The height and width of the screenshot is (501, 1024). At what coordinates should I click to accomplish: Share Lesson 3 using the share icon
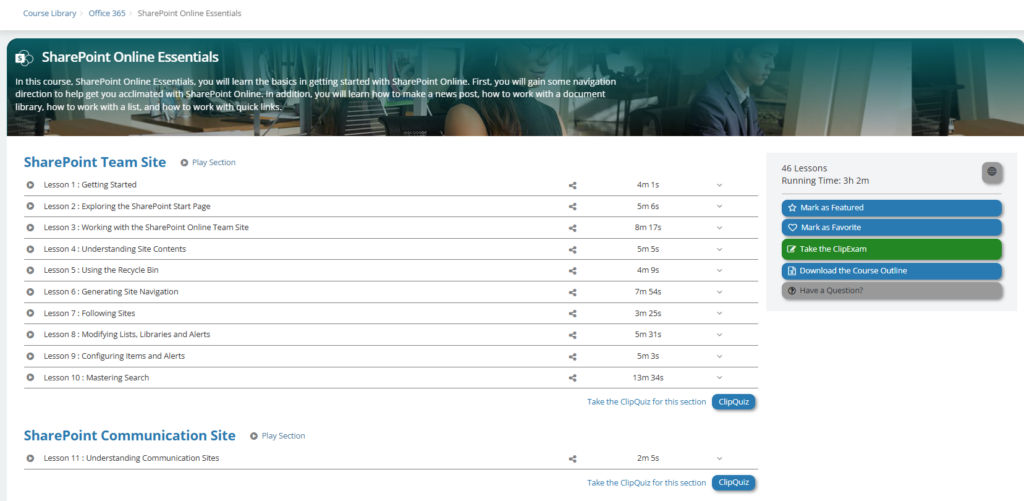573,229
